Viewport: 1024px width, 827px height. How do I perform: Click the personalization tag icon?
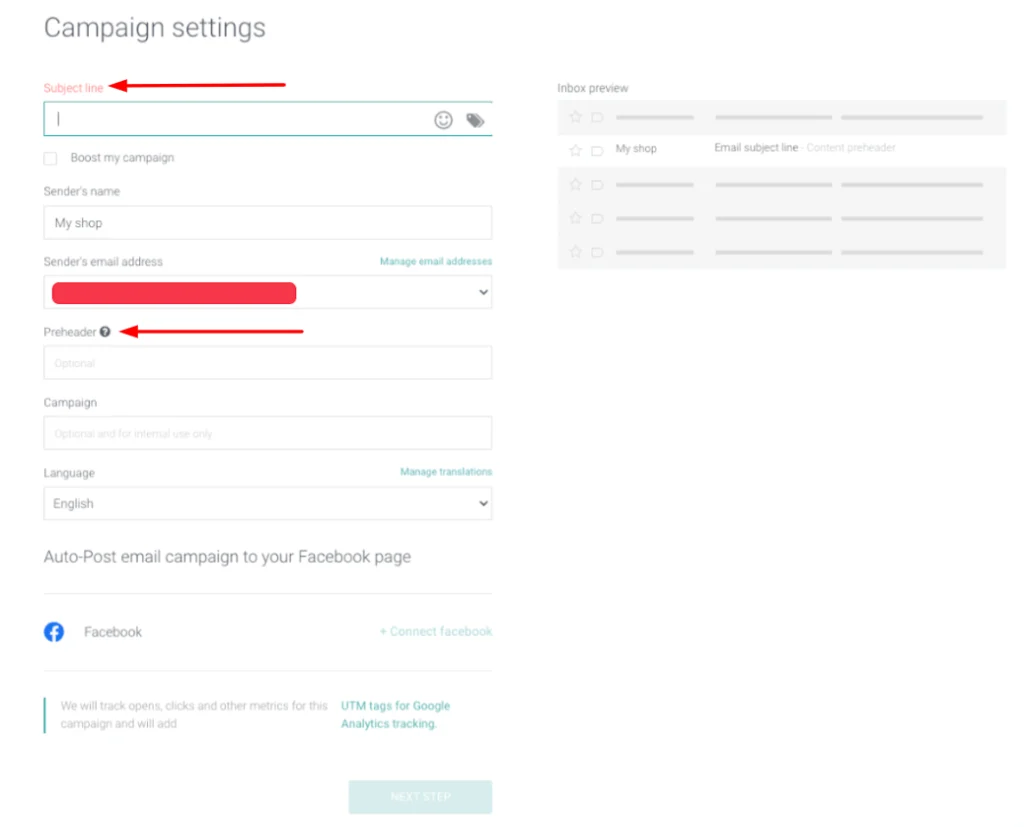pos(475,120)
